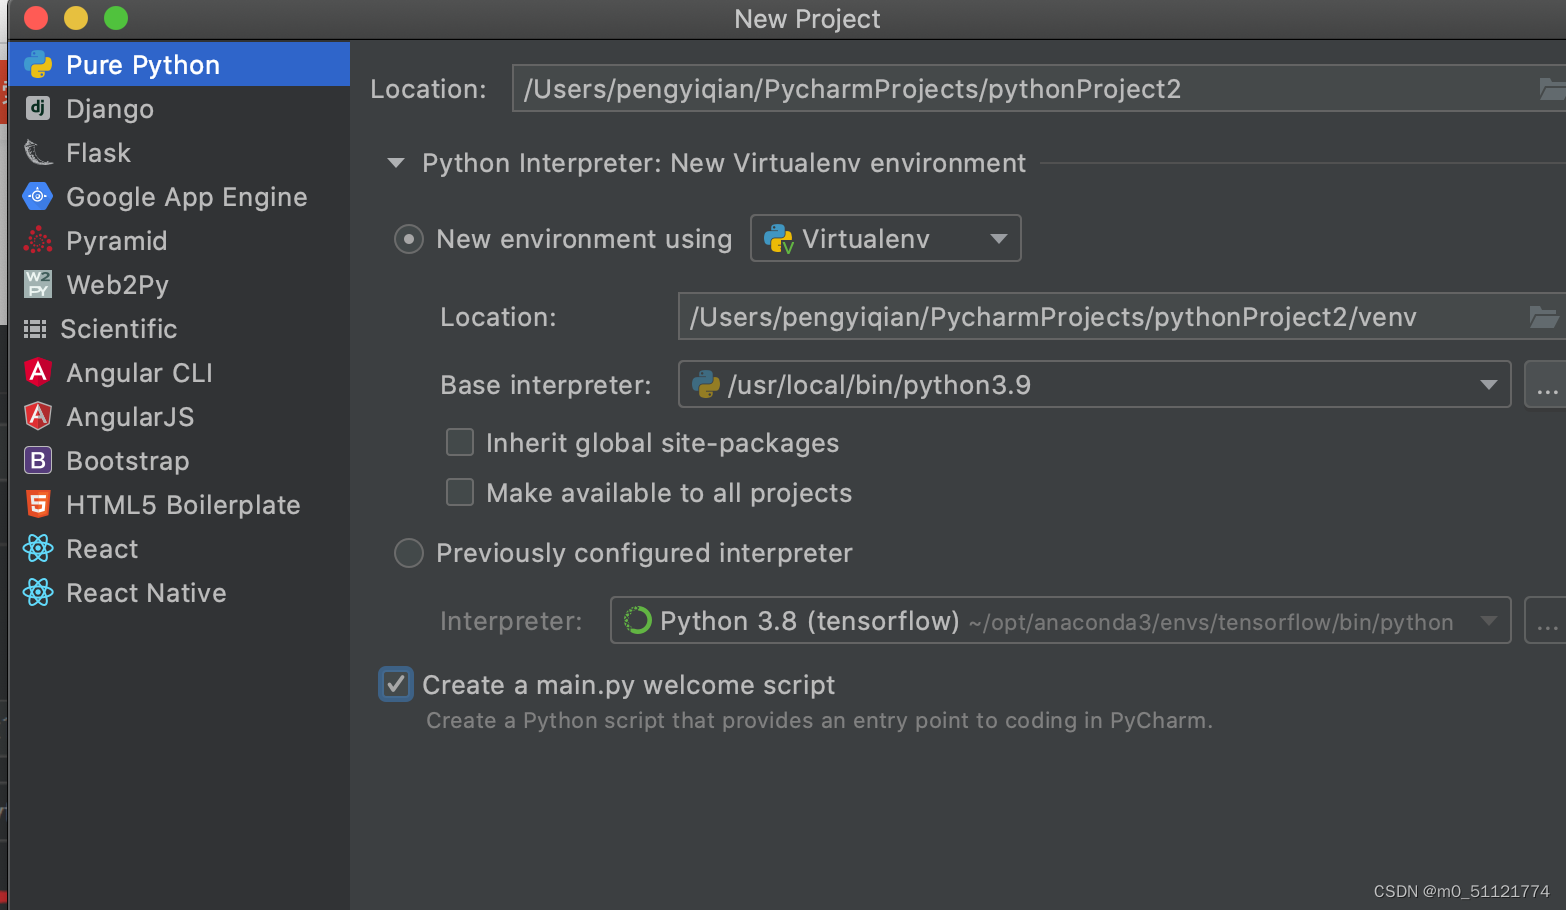Image resolution: width=1566 pixels, height=910 pixels.
Task: Pick the HTML5 Boilerplate icon
Action: [38, 504]
